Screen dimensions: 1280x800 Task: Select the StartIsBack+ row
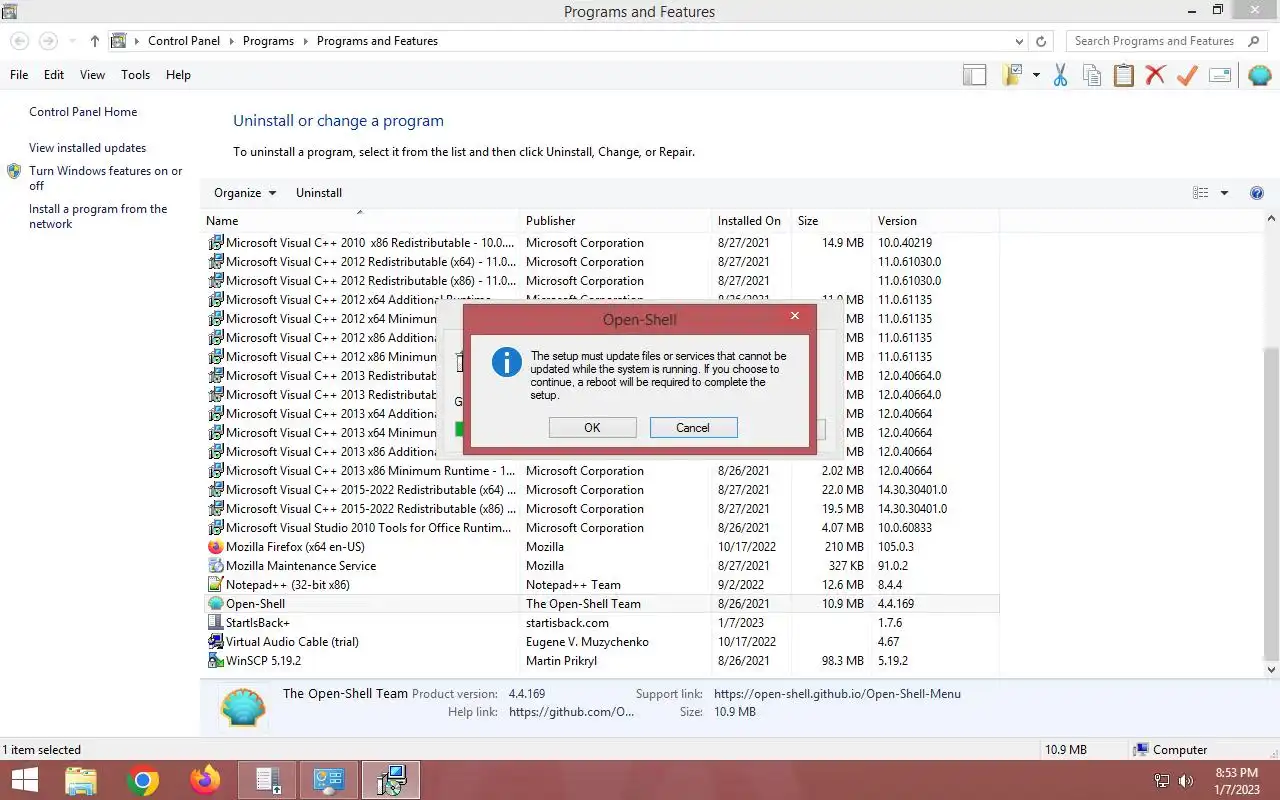[x=600, y=623]
